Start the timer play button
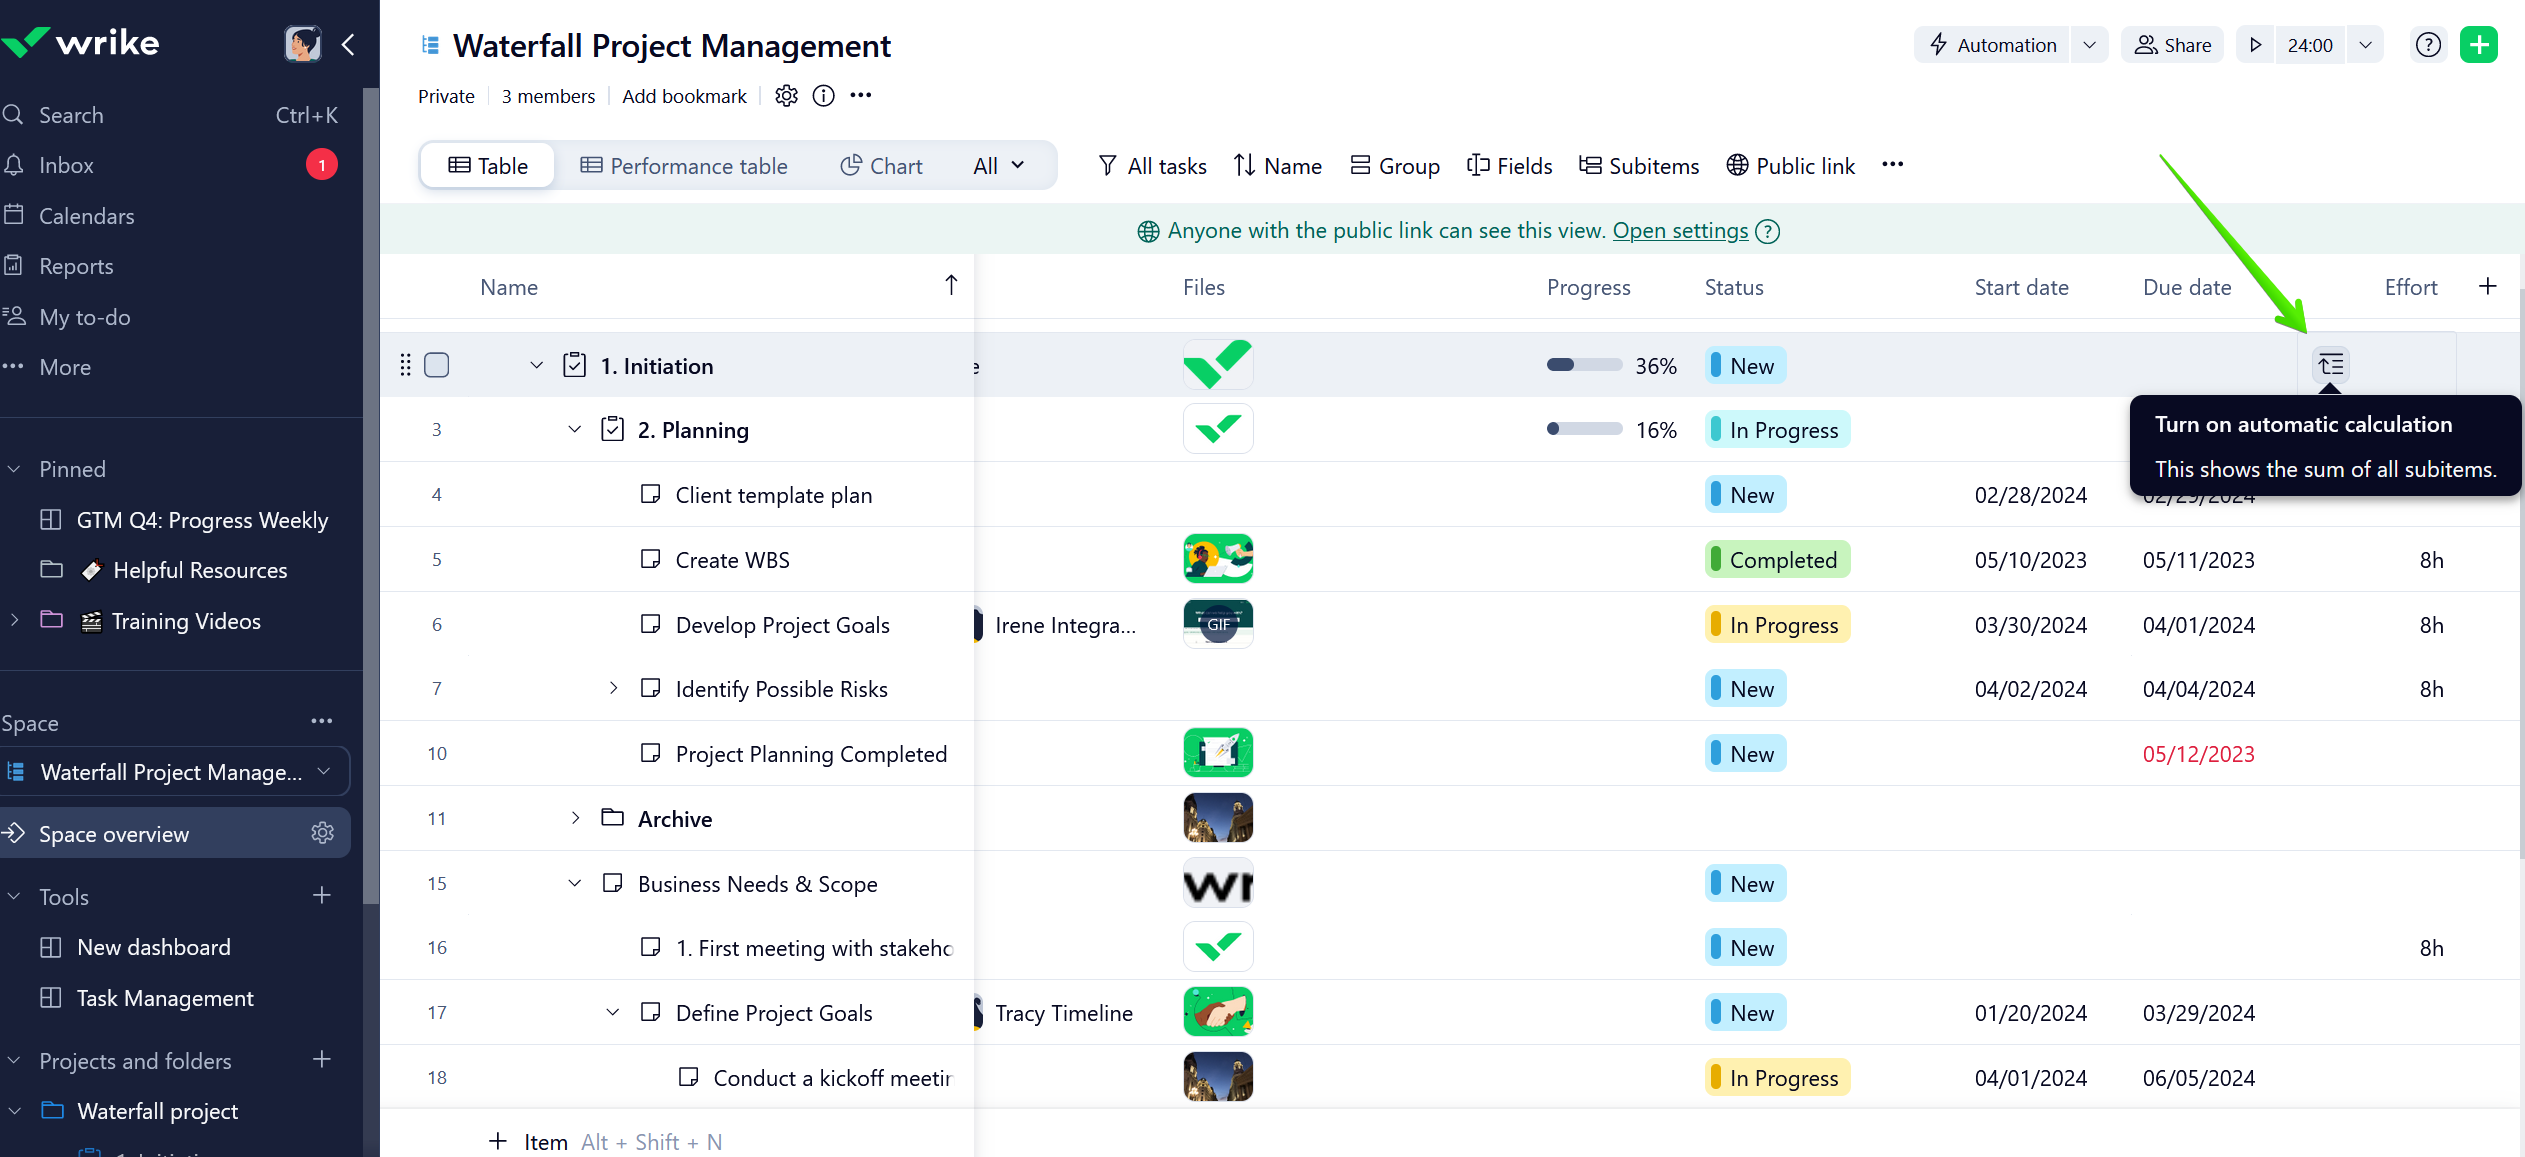The height and width of the screenshot is (1157, 2525). click(x=2255, y=45)
